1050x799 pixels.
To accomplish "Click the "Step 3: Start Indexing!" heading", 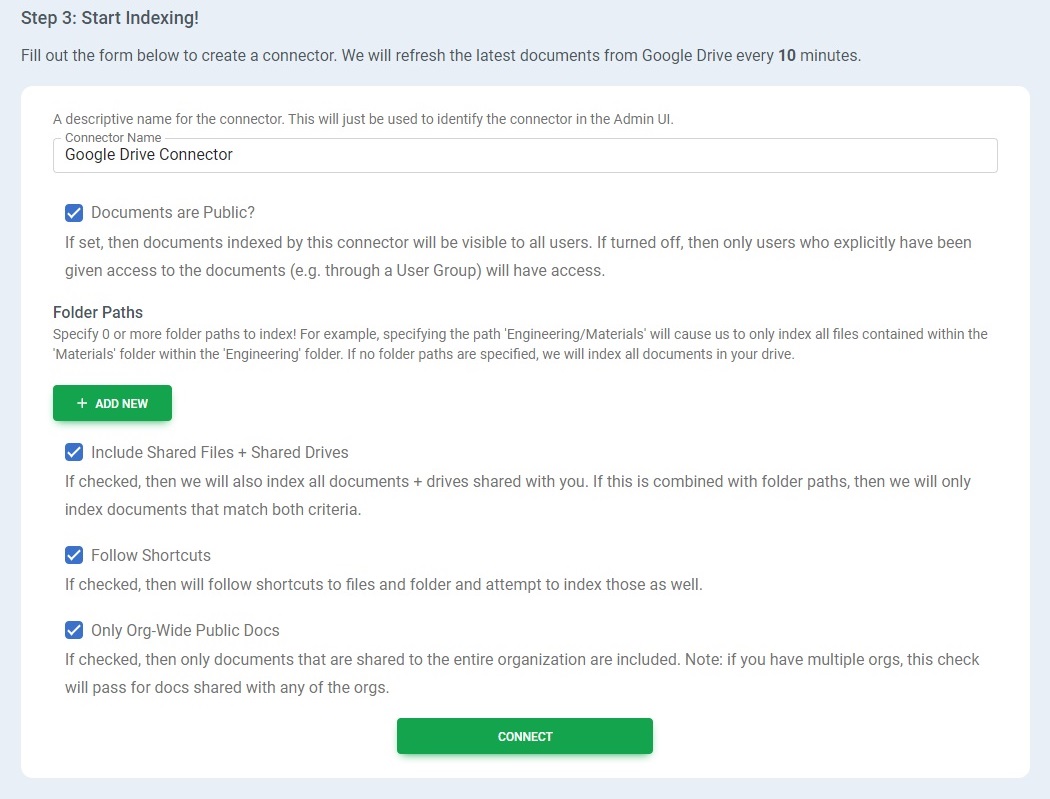I will 110,18.
